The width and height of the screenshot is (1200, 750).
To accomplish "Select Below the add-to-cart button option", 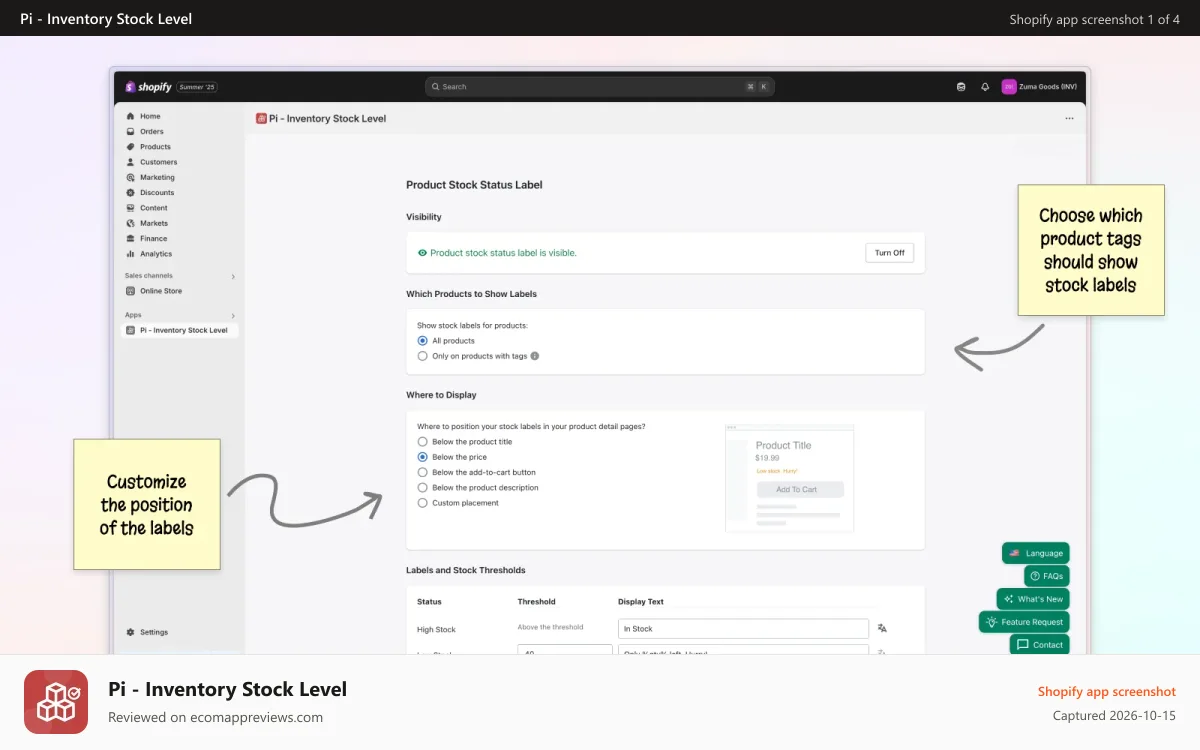I will 422,472.
